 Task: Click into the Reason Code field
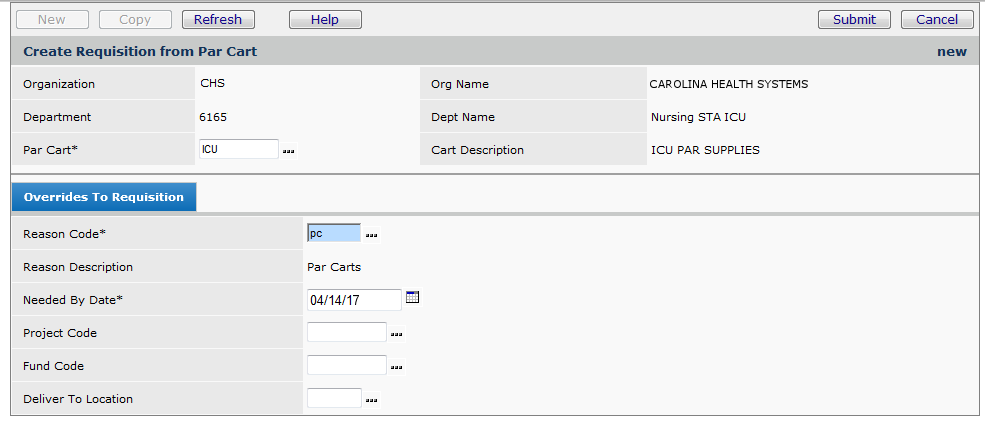pyautogui.click(x=333, y=233)
